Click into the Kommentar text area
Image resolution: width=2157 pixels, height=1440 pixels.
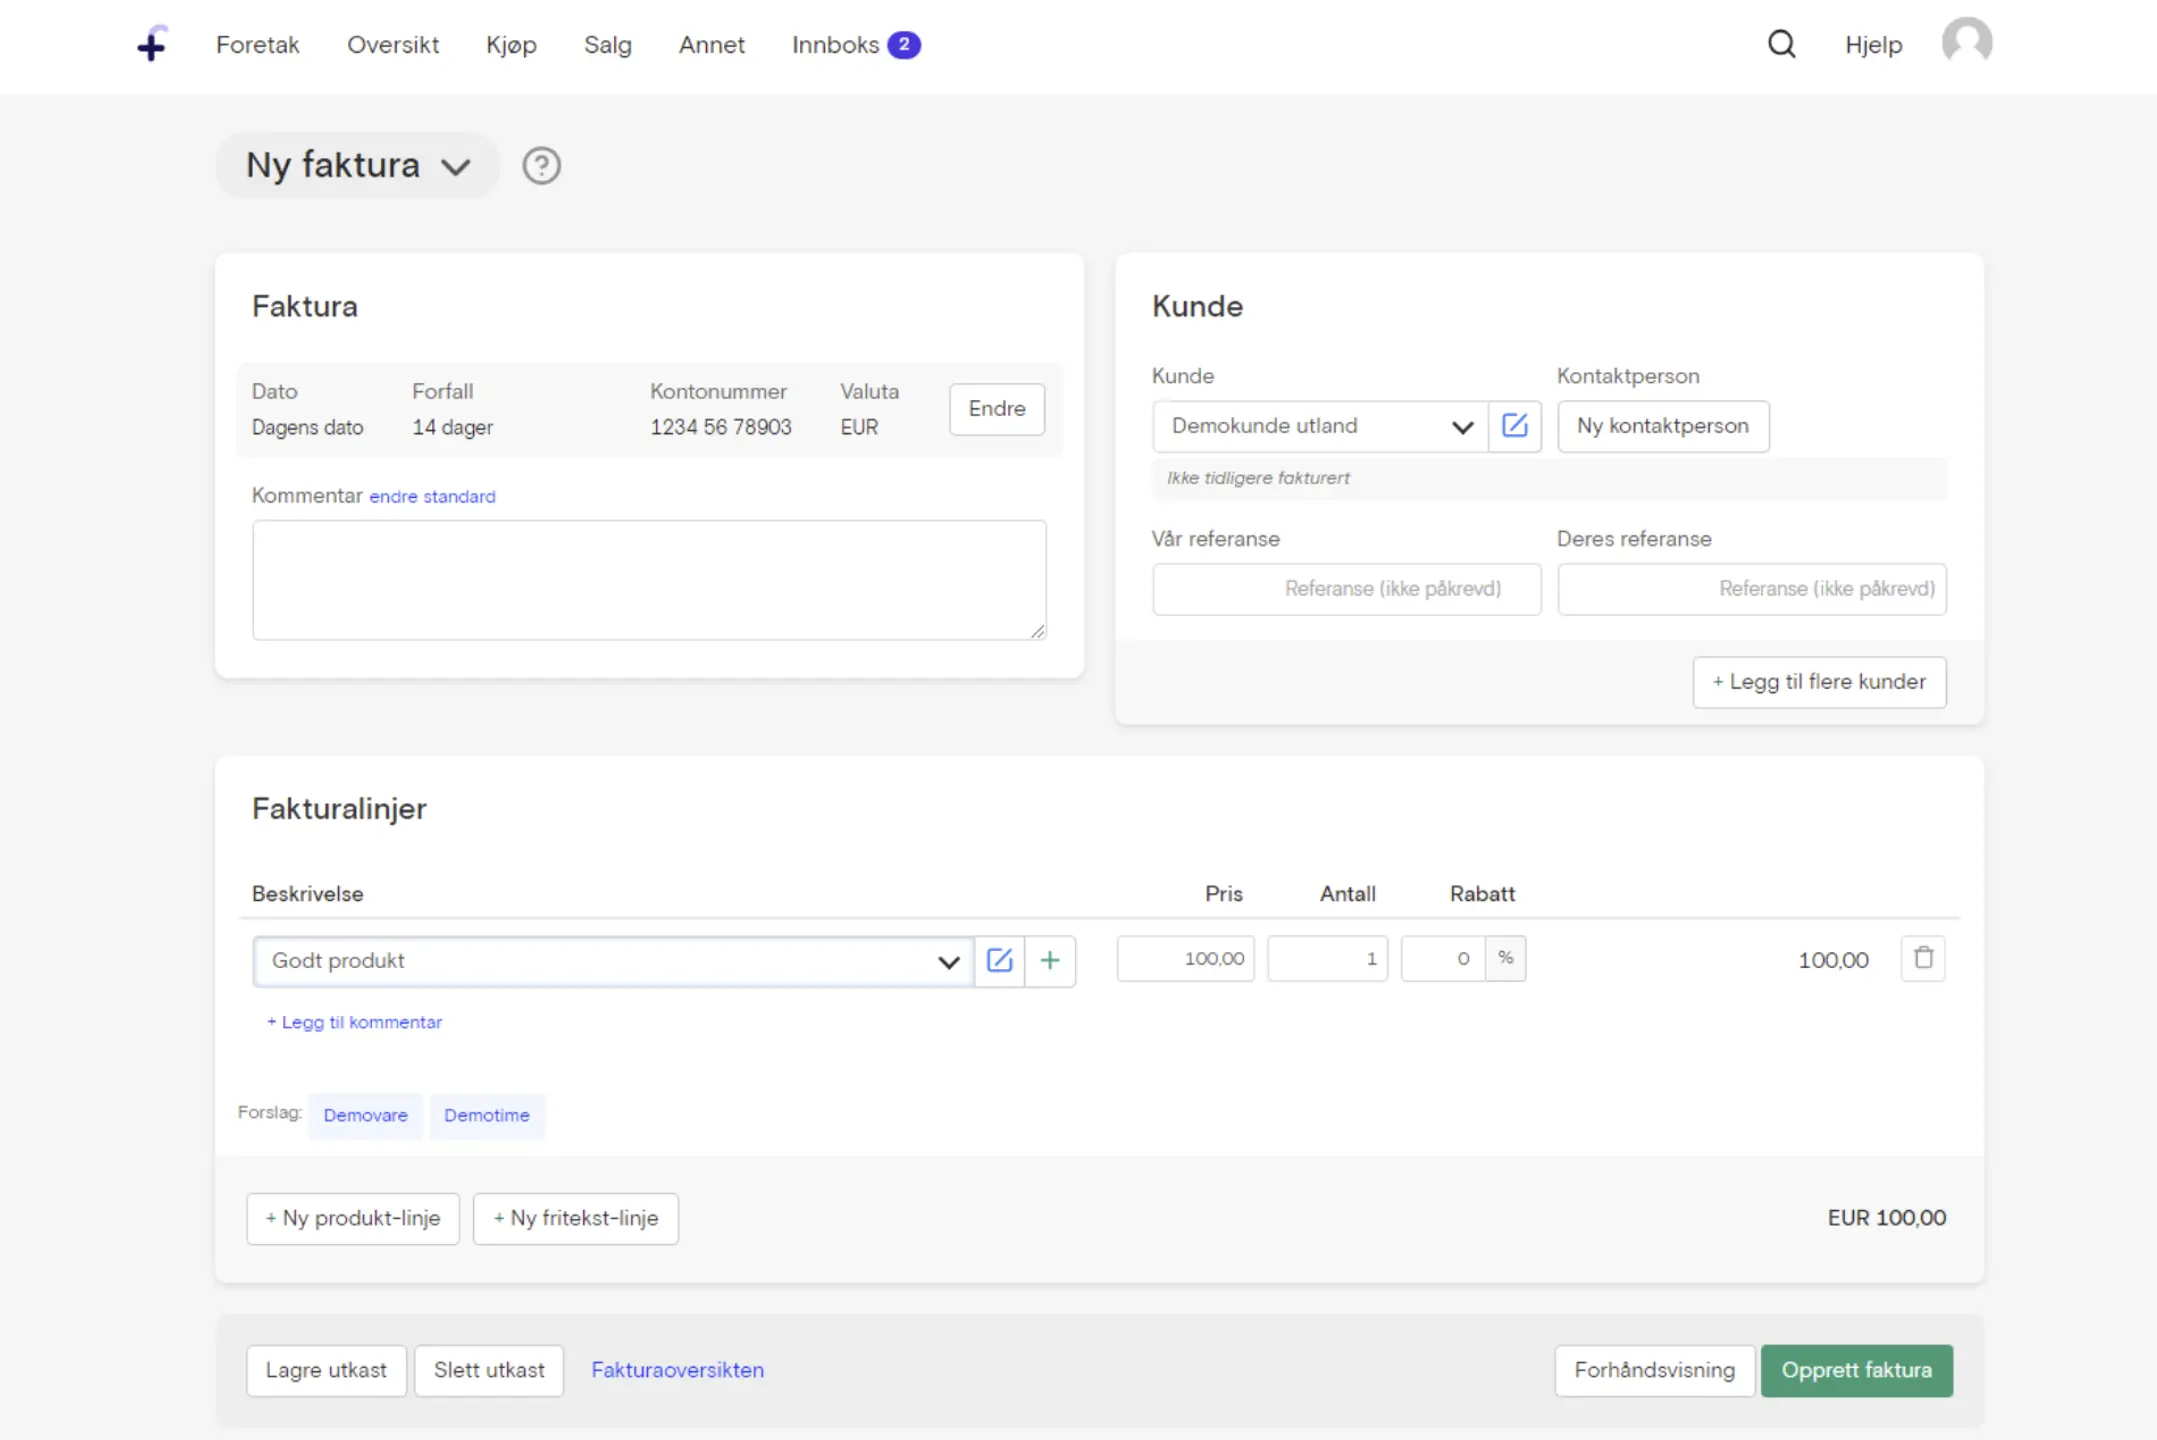point(649,580)
